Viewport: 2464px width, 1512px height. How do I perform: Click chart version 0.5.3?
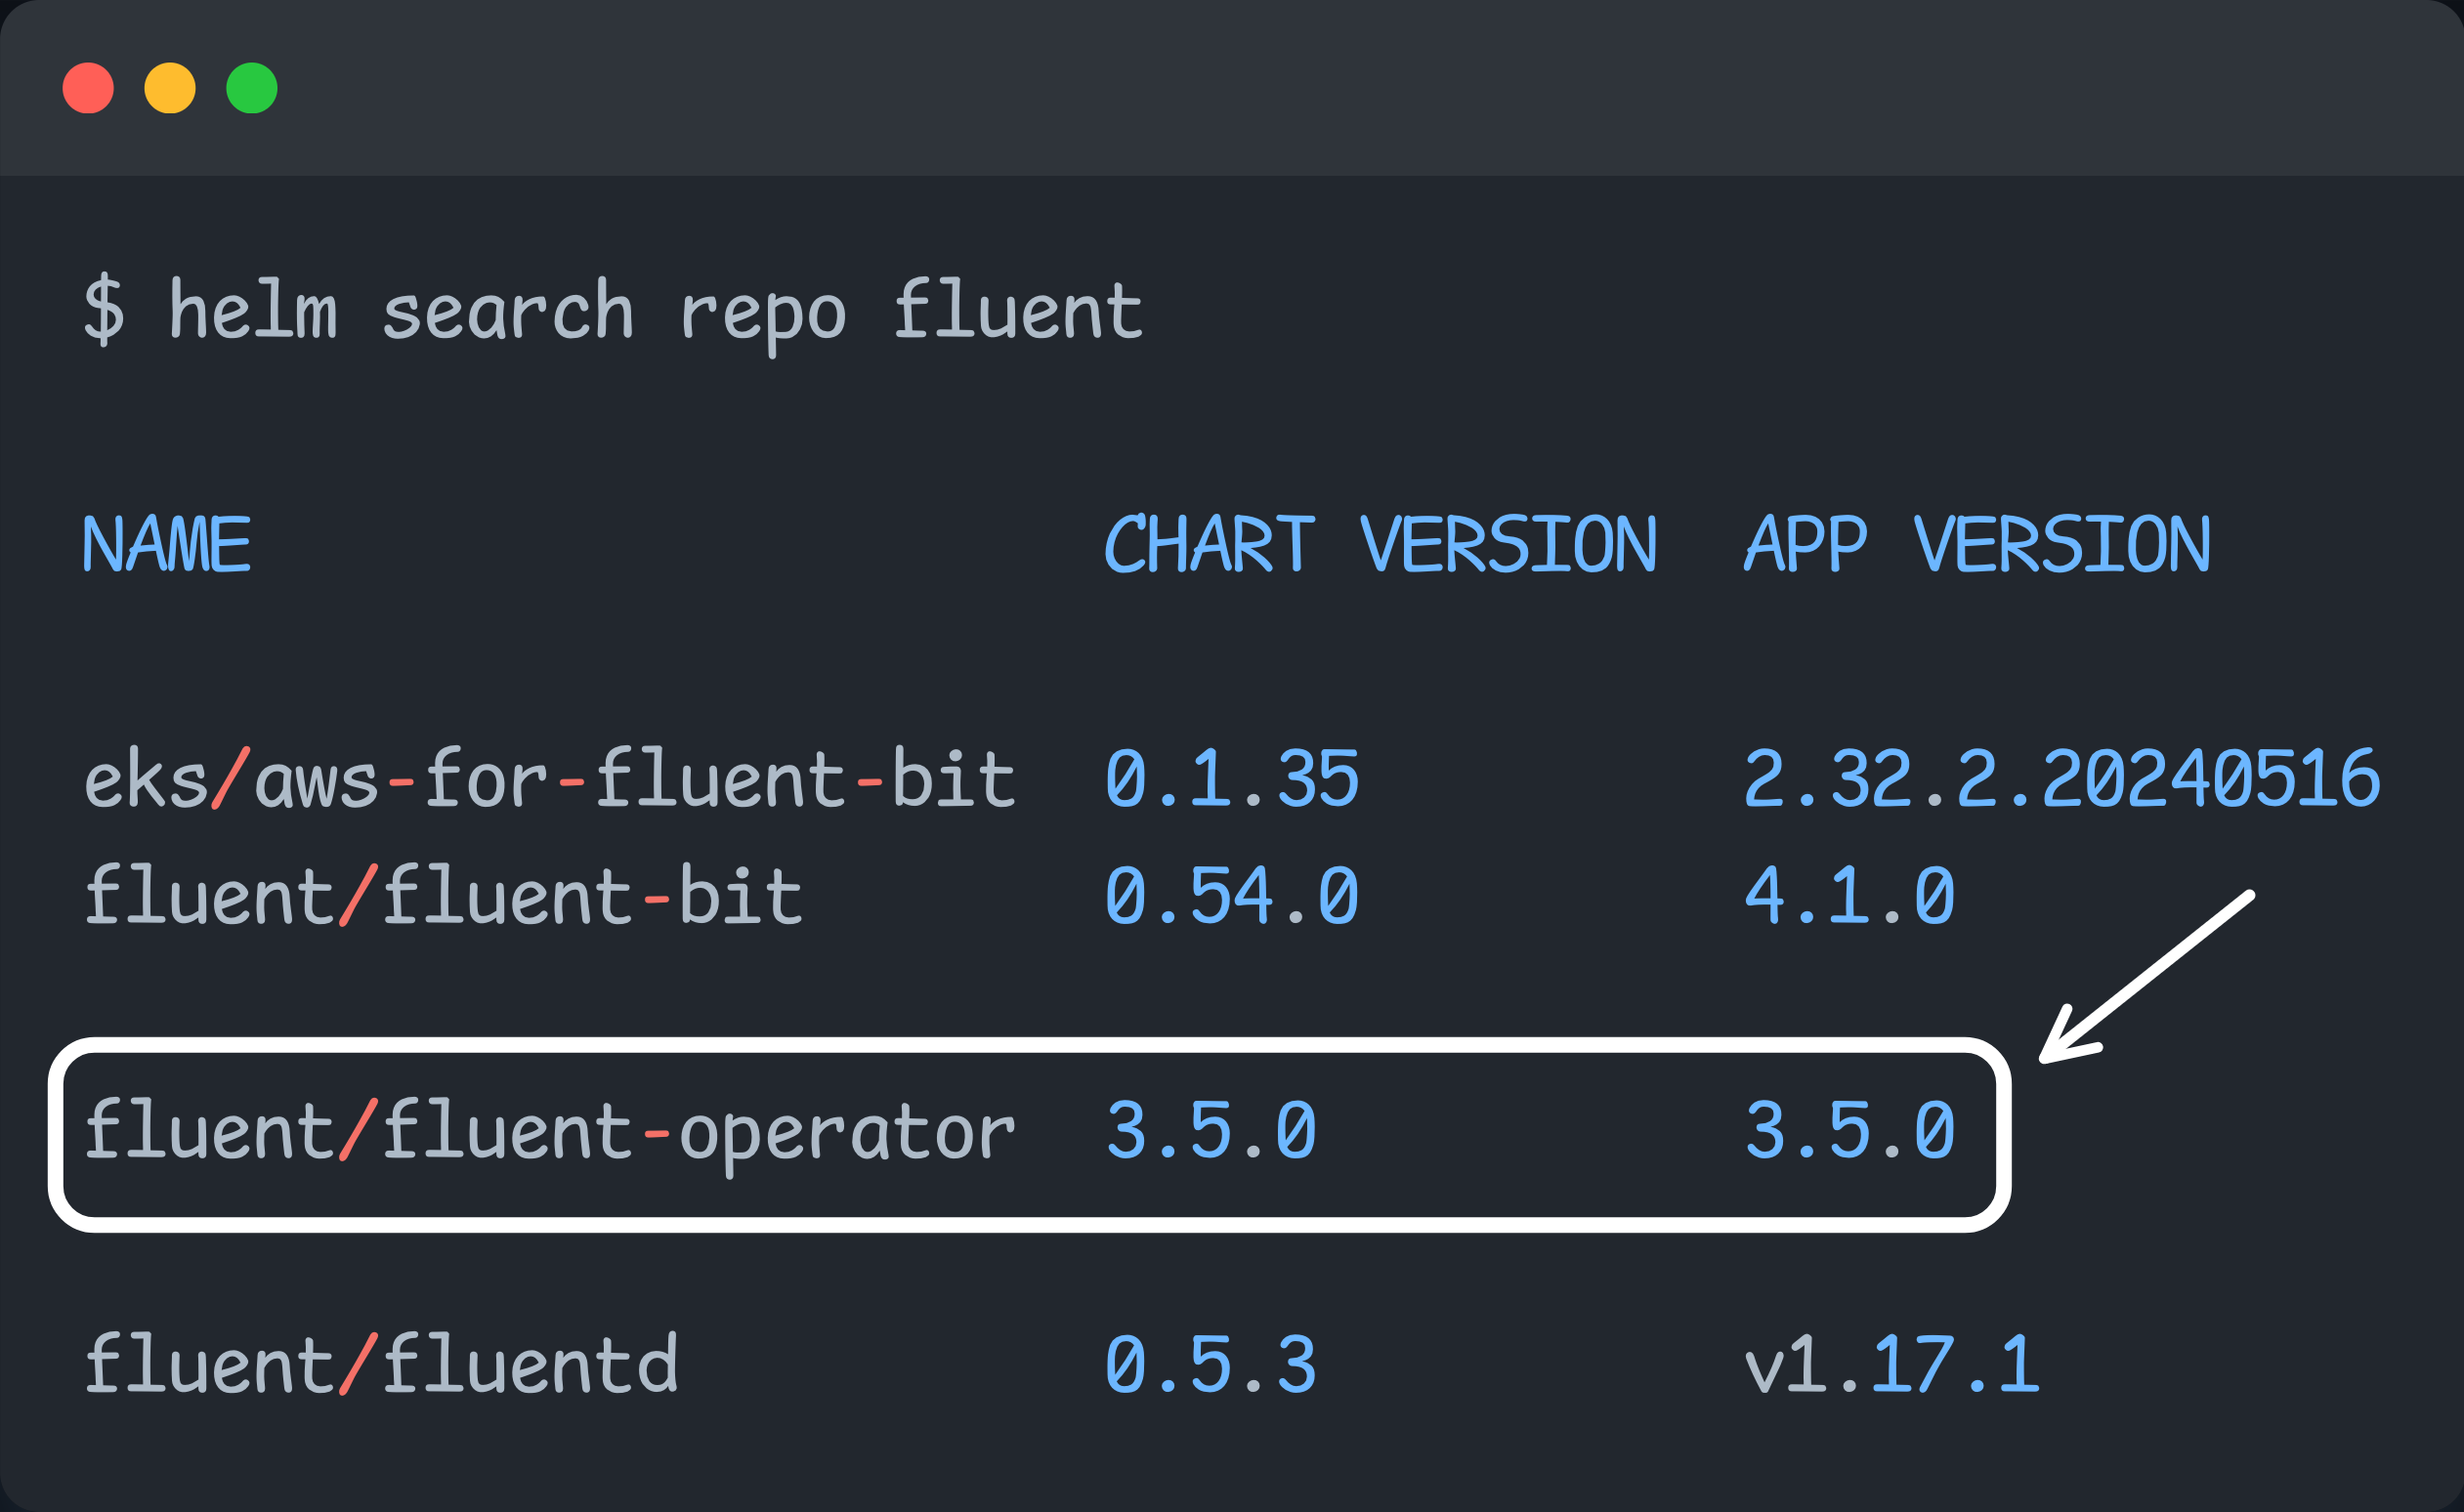click(1211, 1365)
